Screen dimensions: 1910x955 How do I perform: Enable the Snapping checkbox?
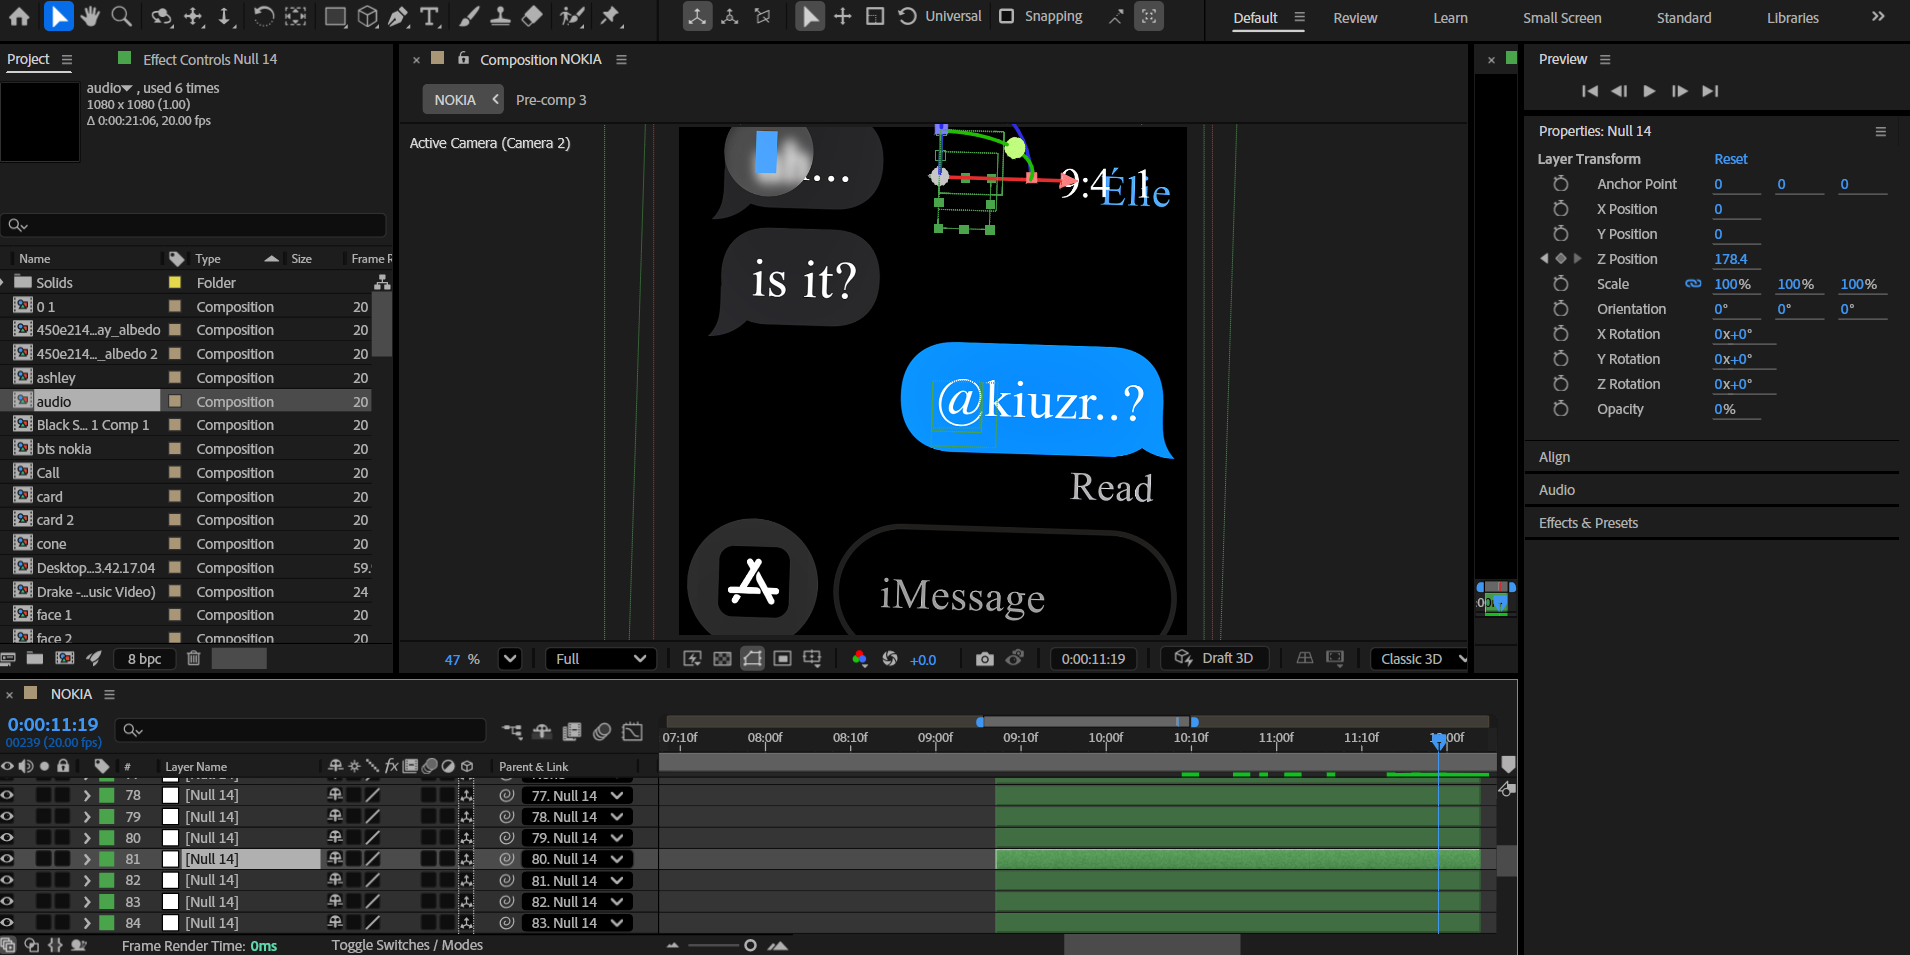click(1007, 16)
